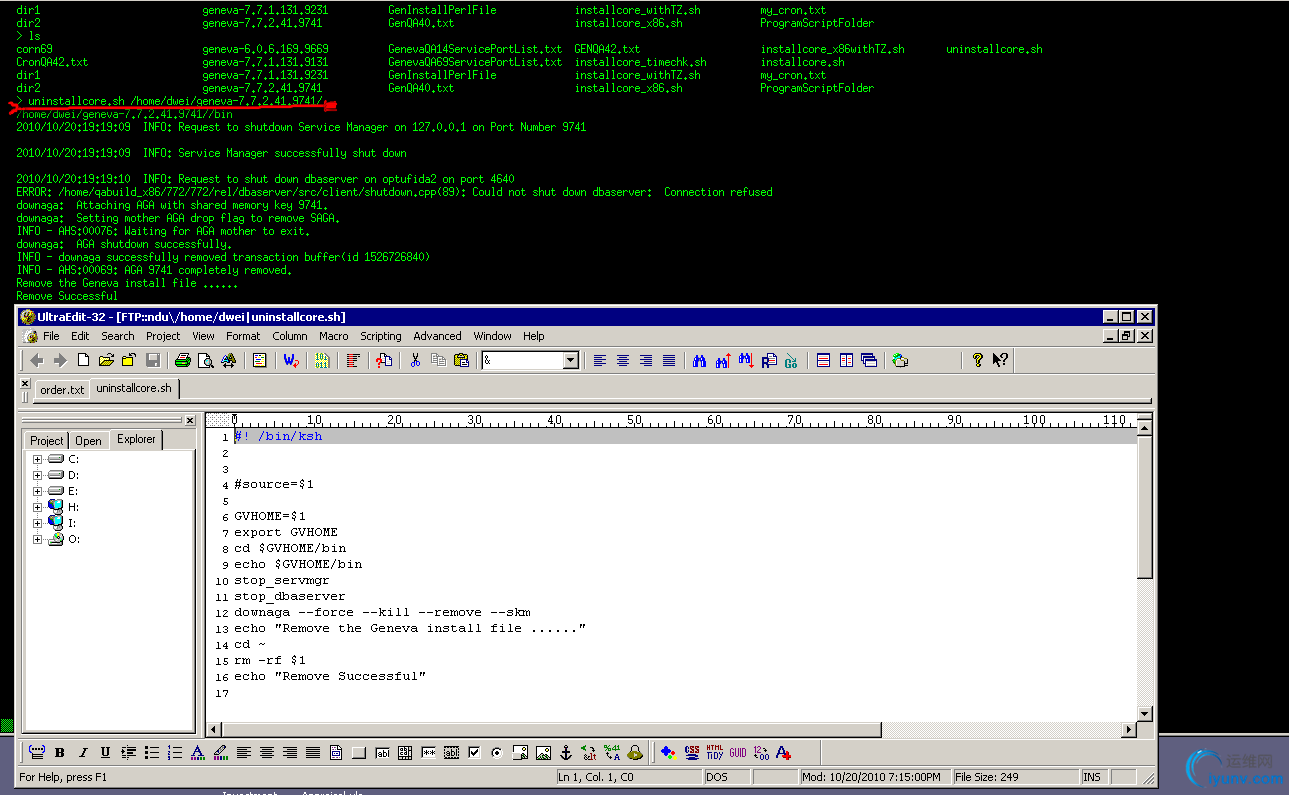Viewport: 1289px width, 795px height.
Task: Click the Bold B formatting icon
Action: pyautogui.click(x=60, y=752)
